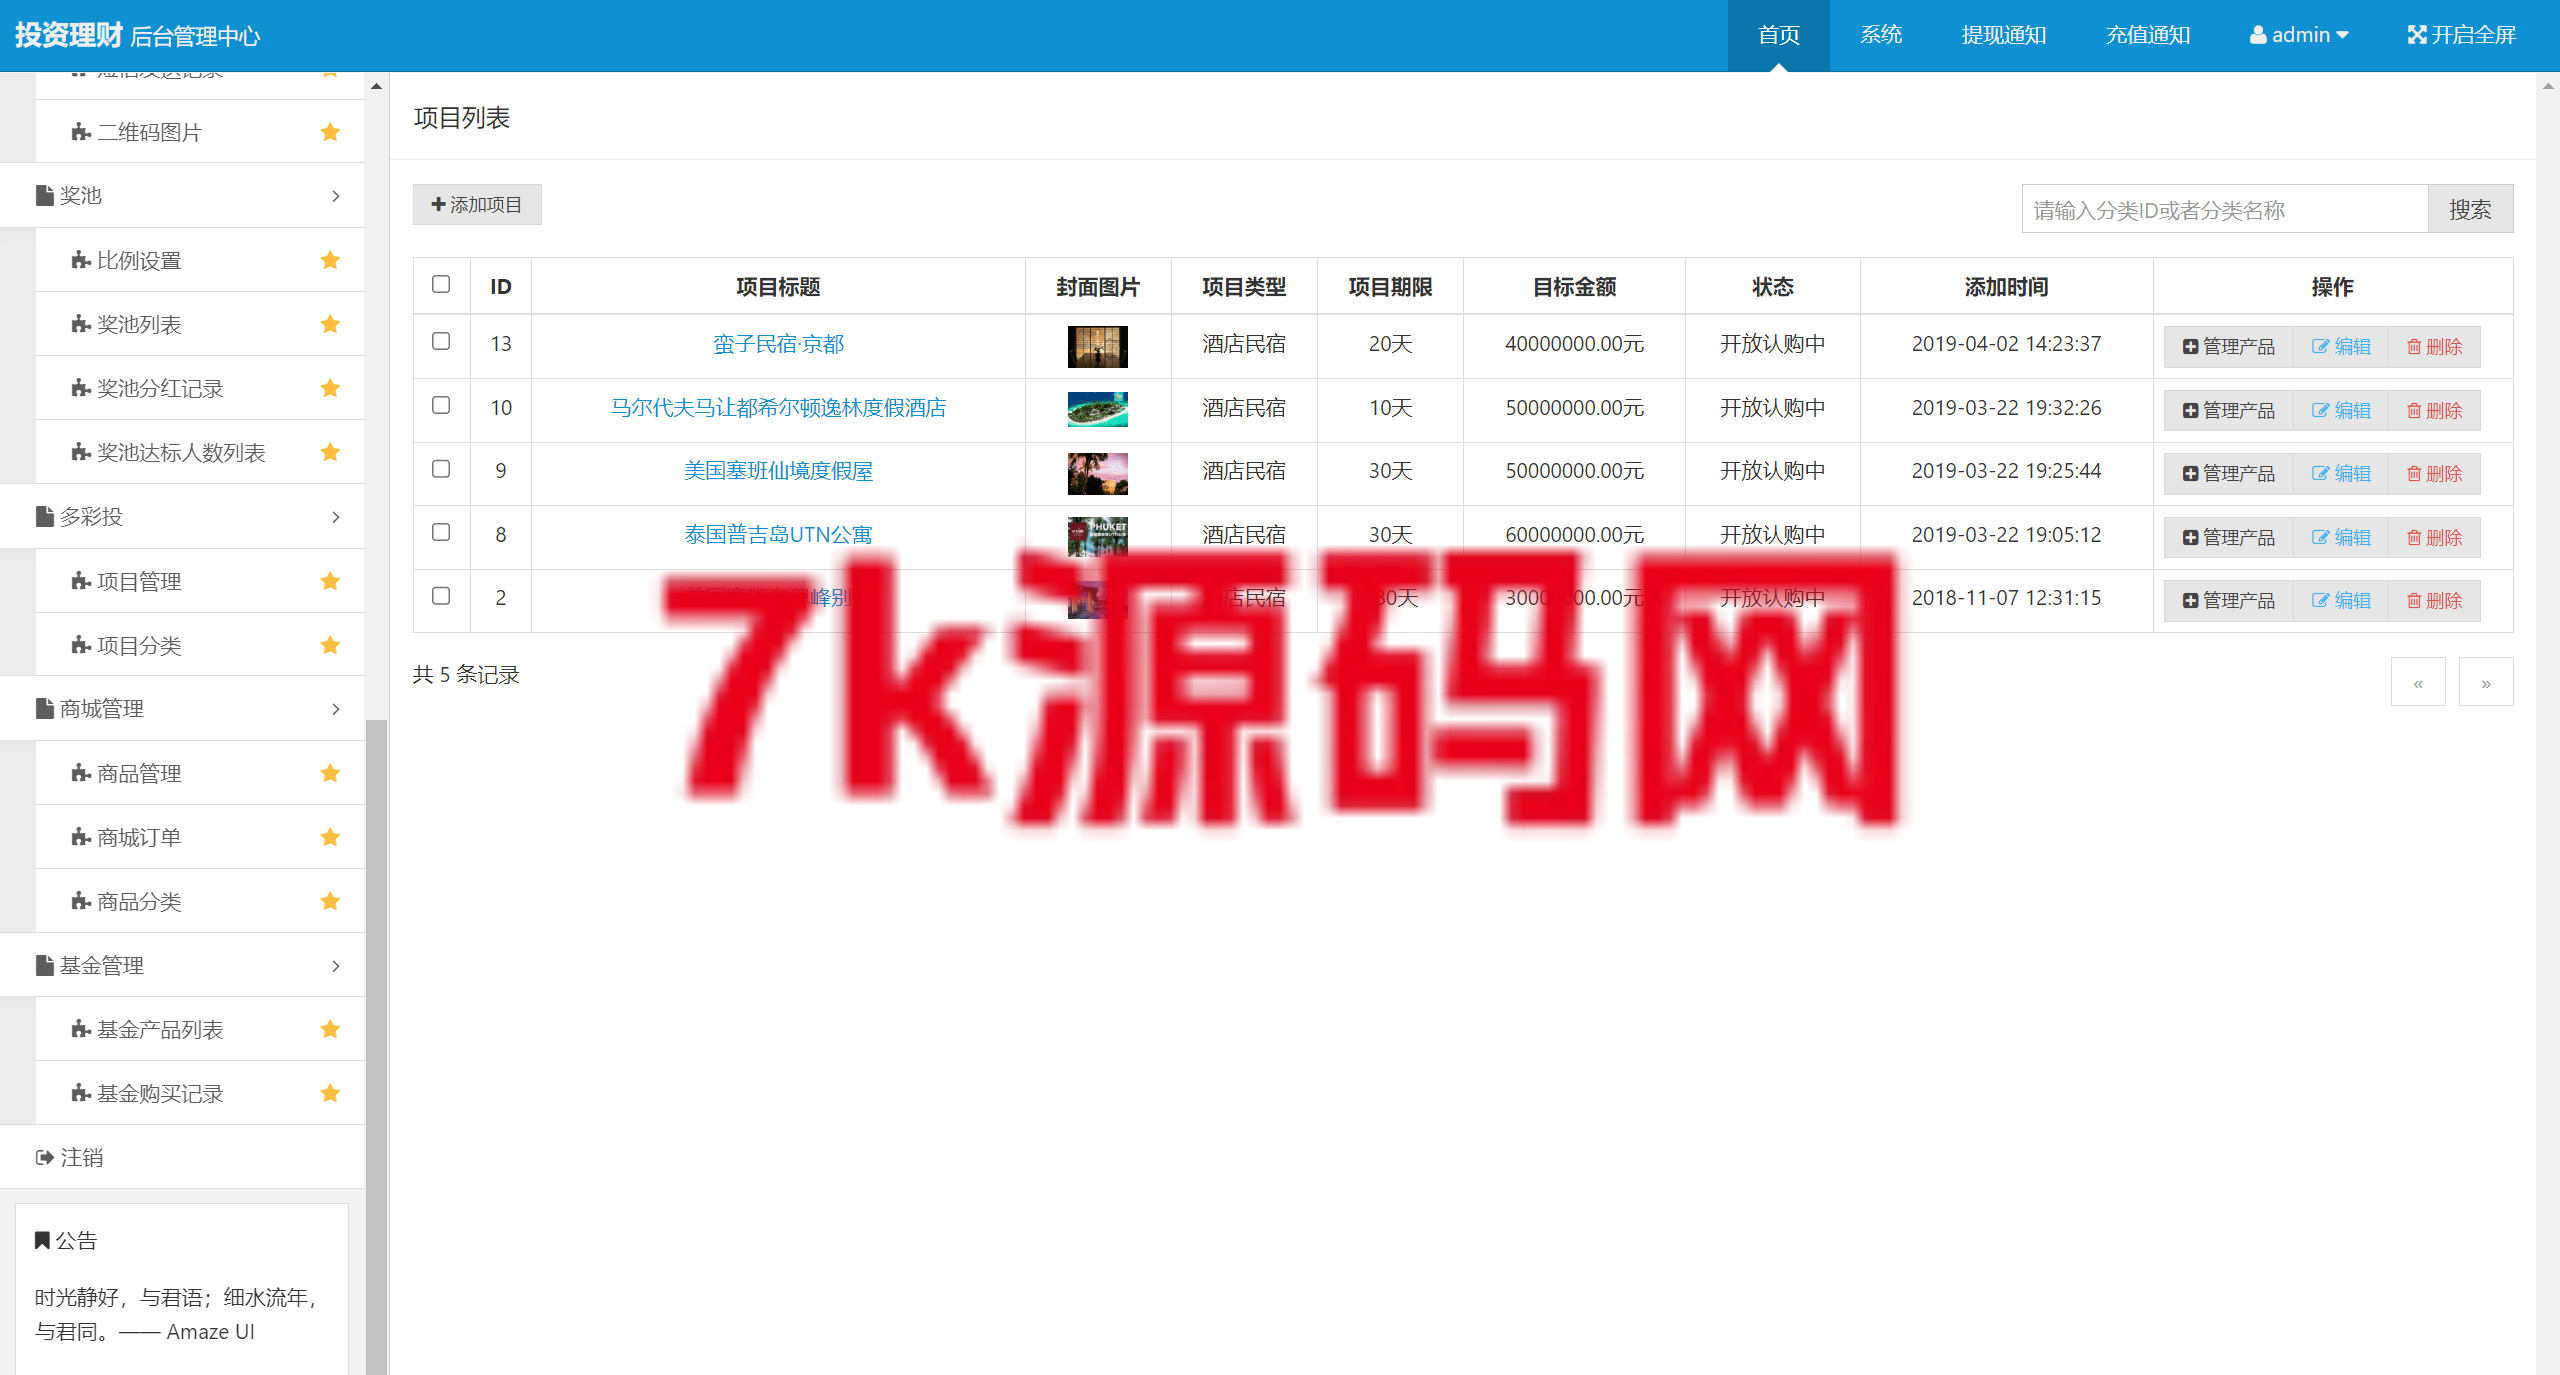Click the star icon next to 项目分类
Screen dimensions: 2560x1375
(x=330, y=645)
